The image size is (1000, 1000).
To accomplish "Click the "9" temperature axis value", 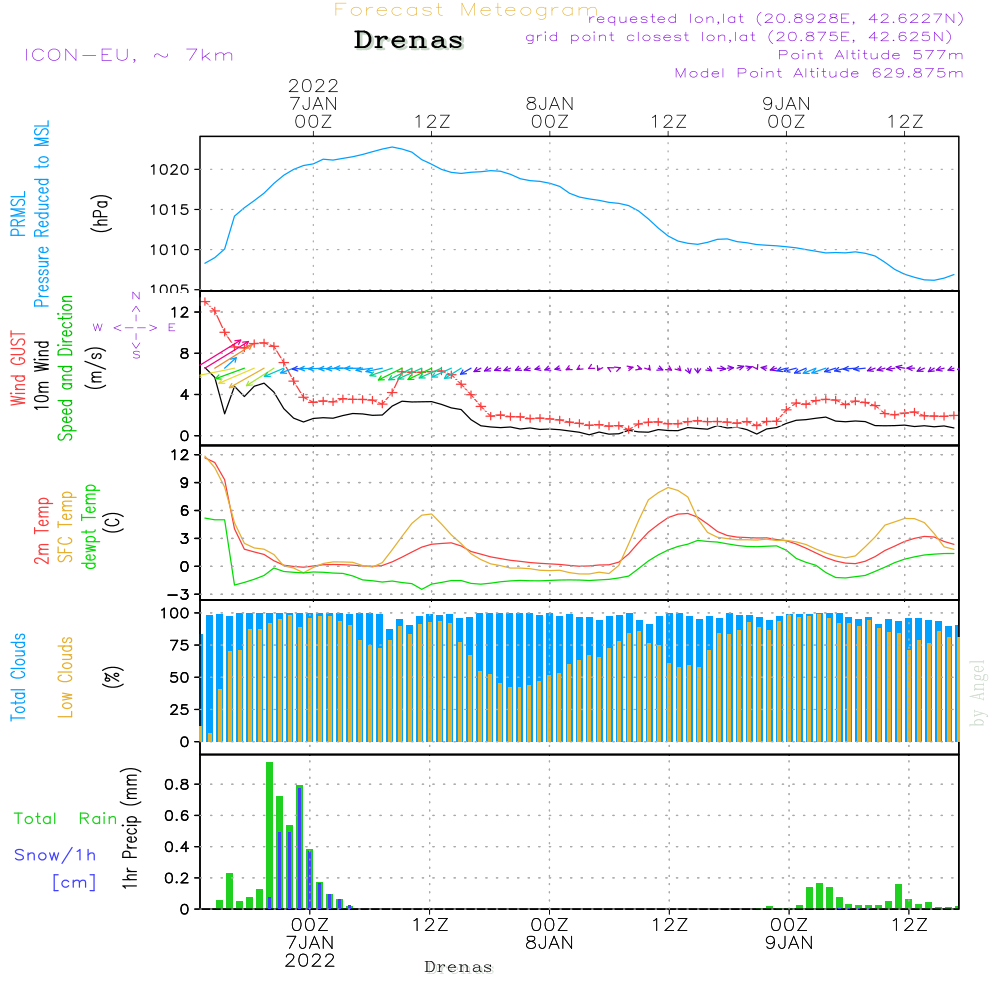I will coord(184,483).
